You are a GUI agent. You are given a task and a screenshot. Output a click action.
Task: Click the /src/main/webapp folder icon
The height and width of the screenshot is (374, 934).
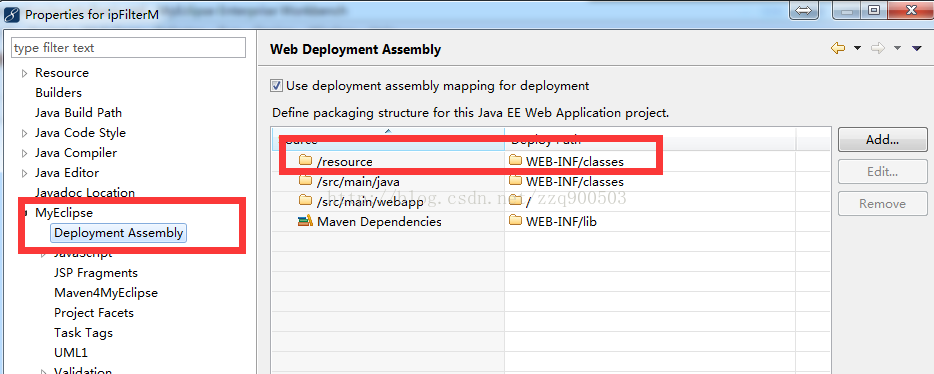(x=306, y=201)
